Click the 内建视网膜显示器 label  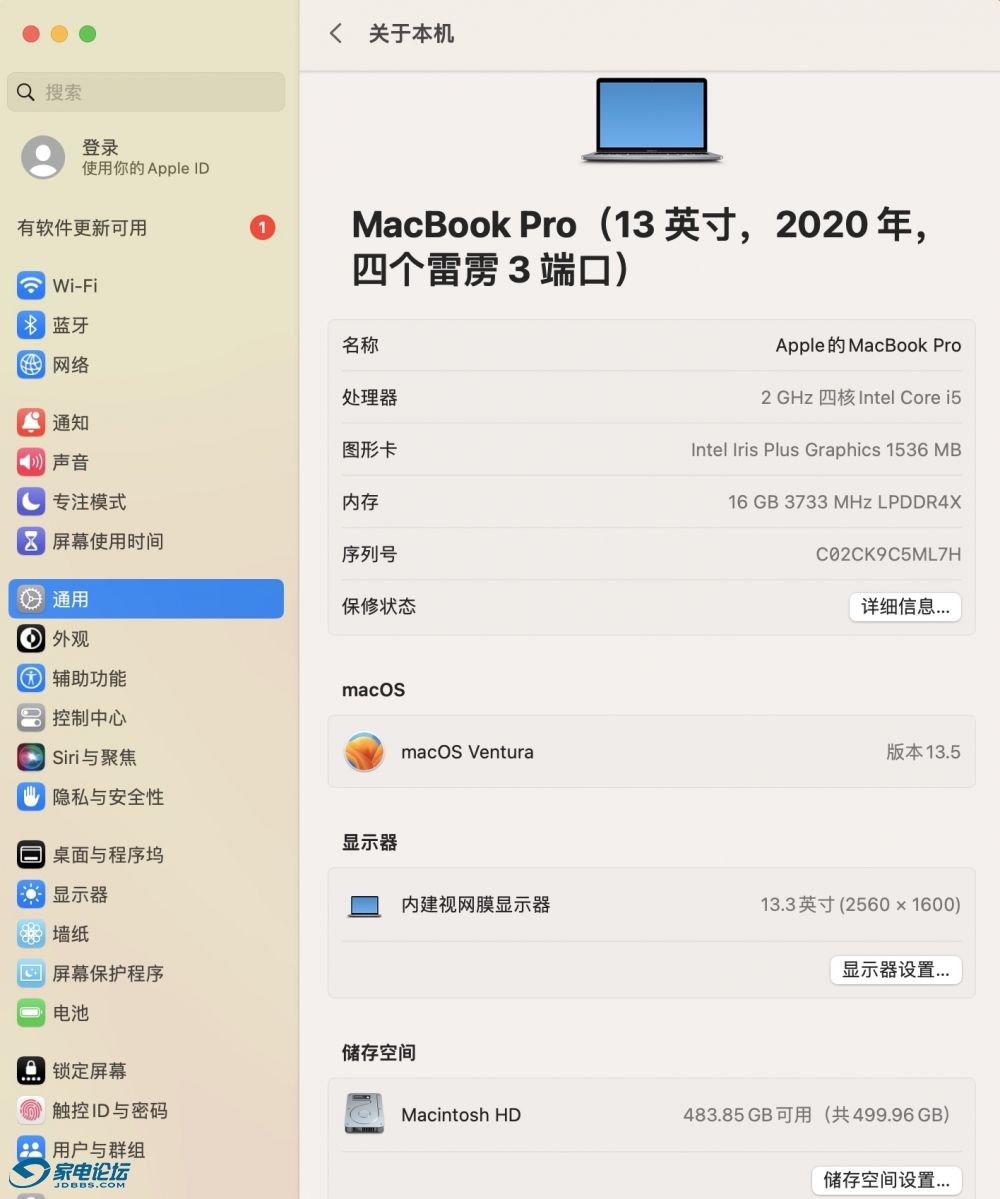click(x=476, y=905)
